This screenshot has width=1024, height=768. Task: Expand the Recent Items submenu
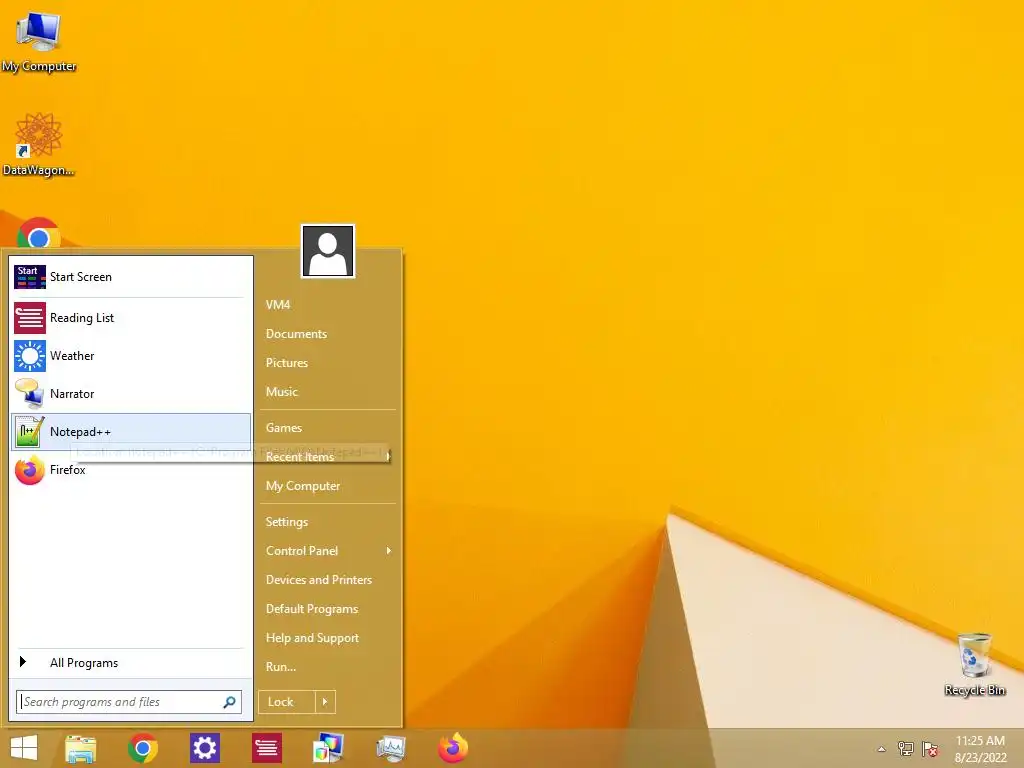pos(328,456)
